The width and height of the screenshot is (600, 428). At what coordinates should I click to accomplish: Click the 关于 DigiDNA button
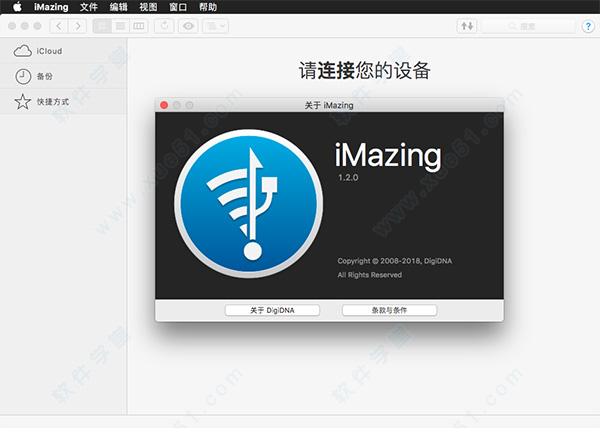272,310
